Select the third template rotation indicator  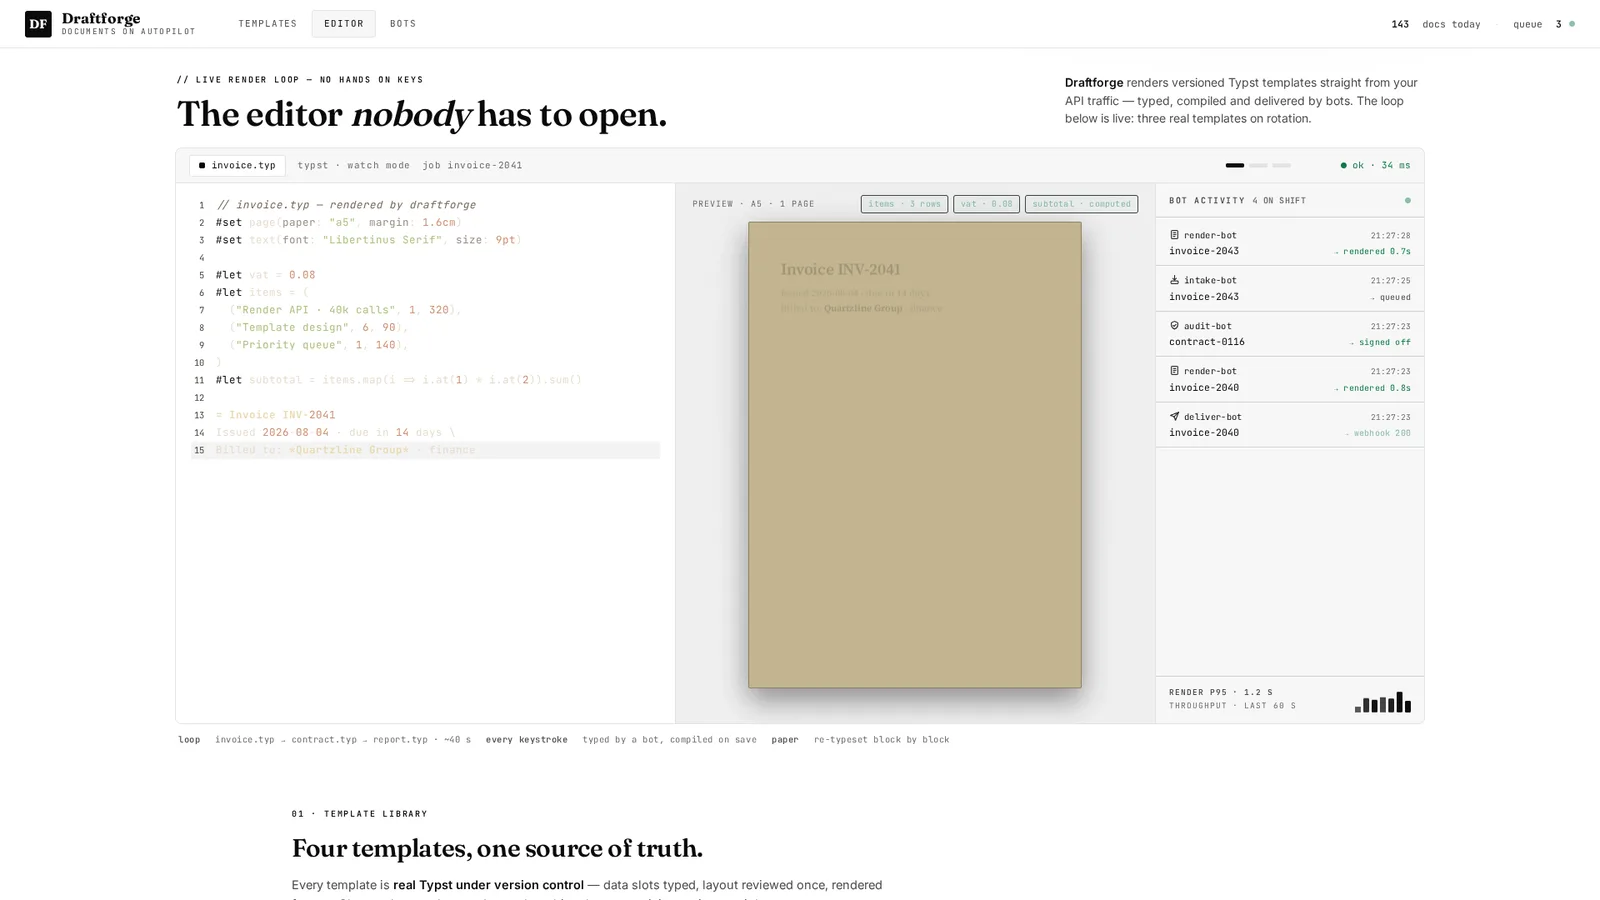(1282, 165)
